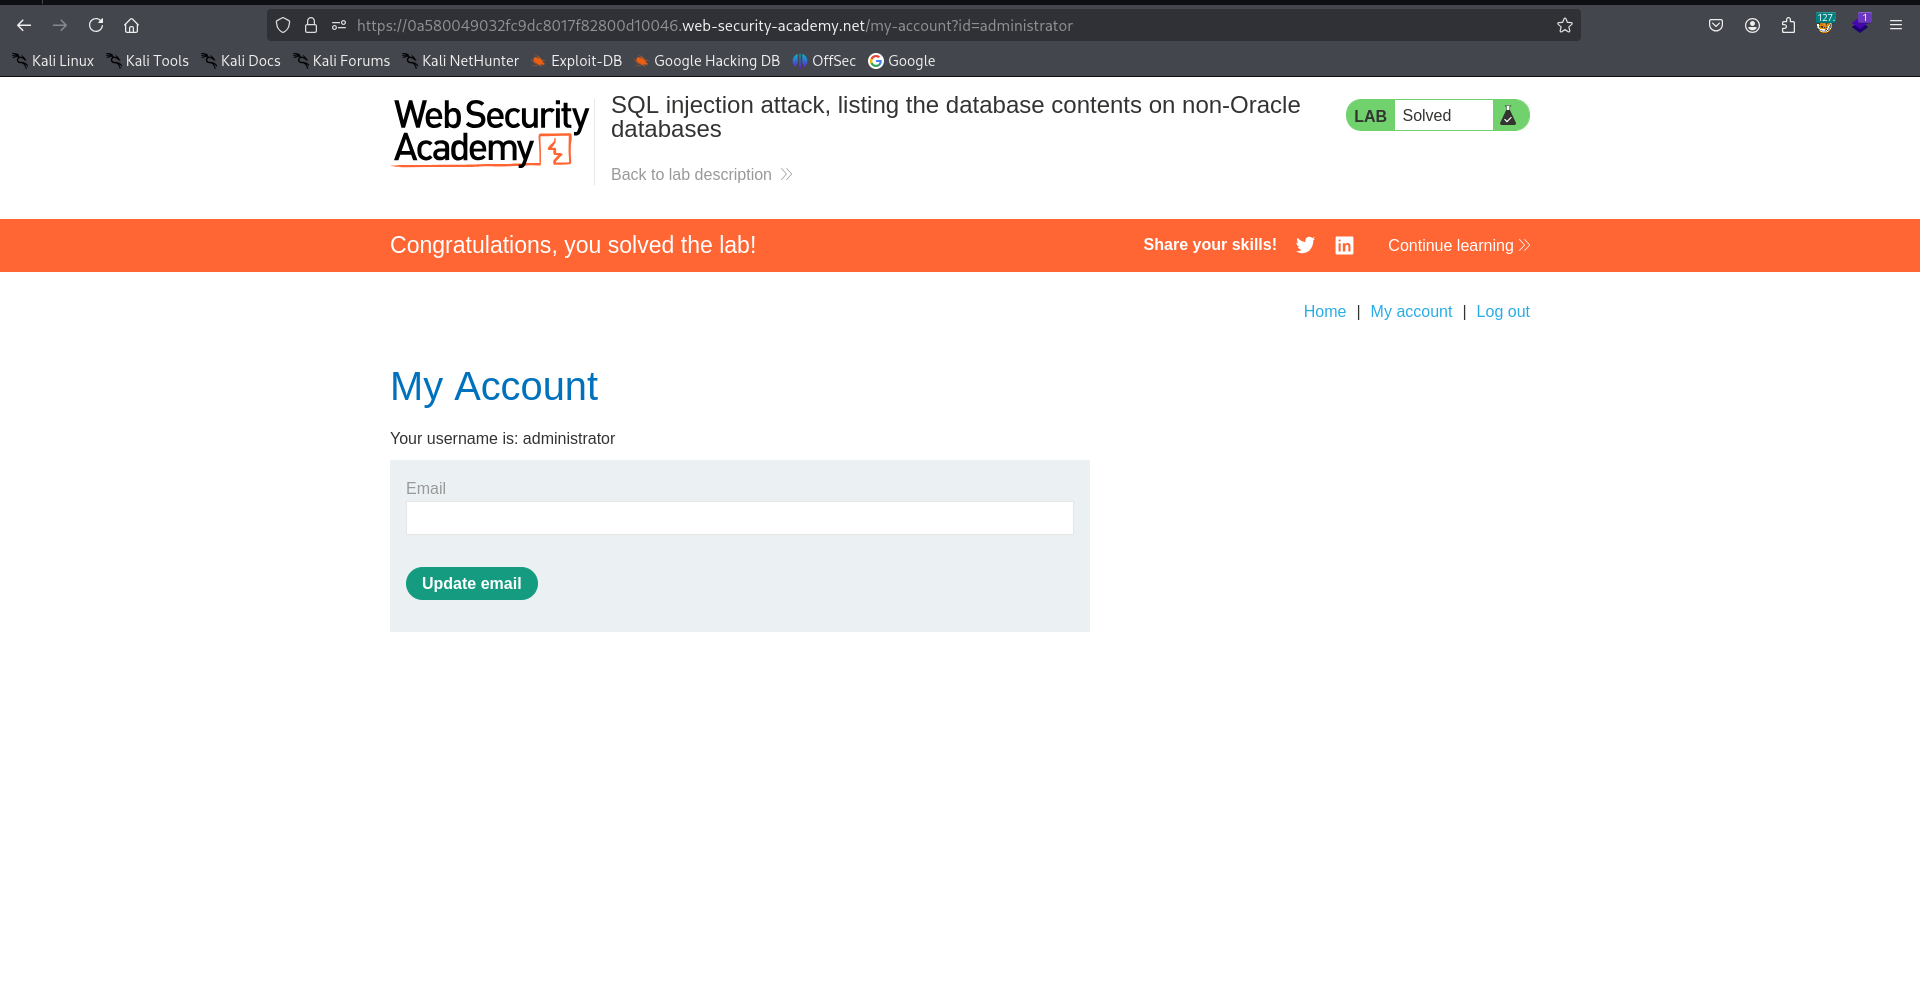
Task: Click the Log out link
Action: pos(1503,312)
